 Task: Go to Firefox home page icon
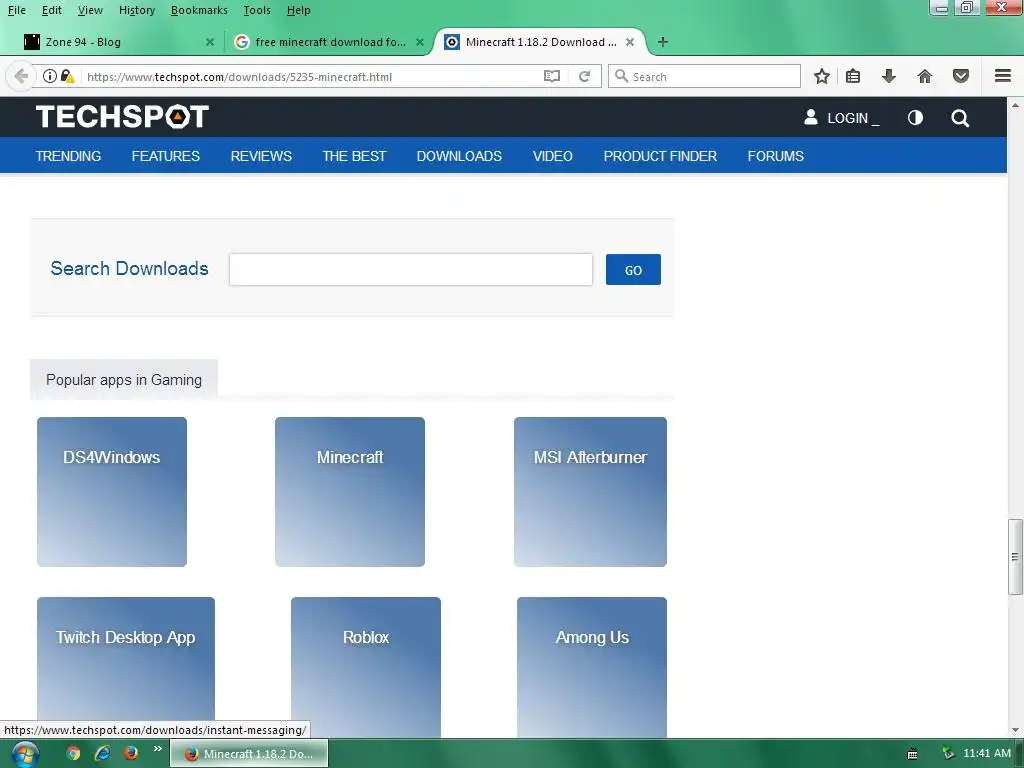[925, 76]
